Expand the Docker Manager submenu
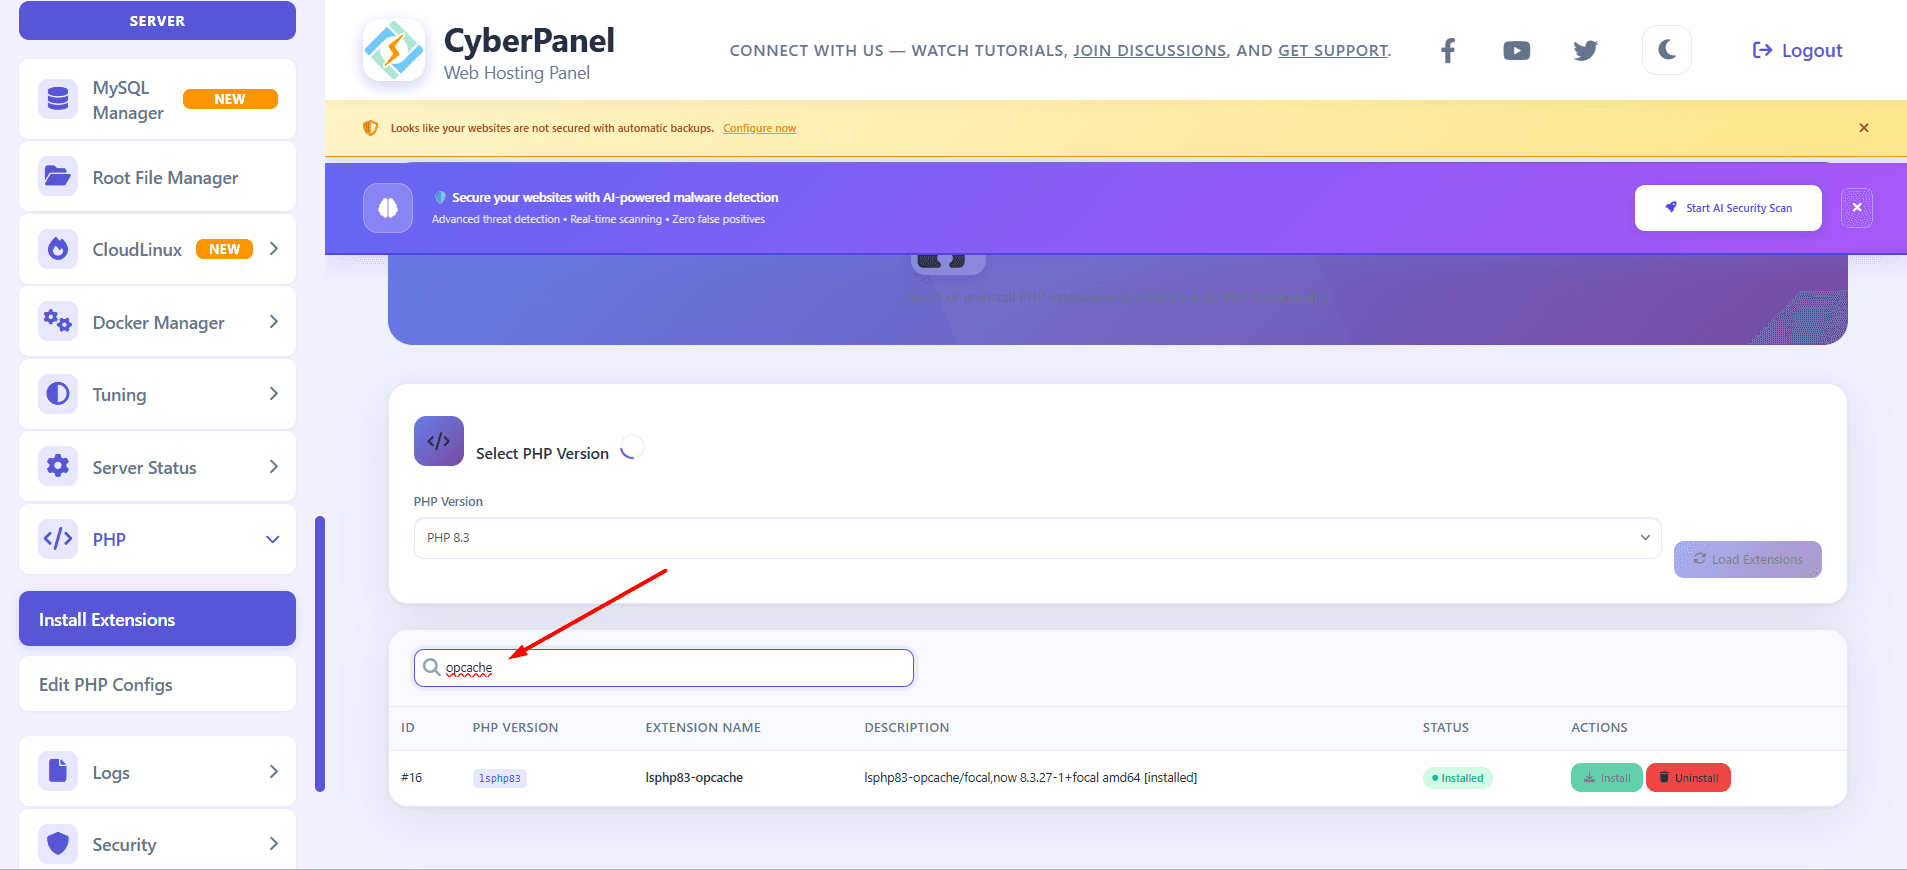The width and height of the screenshot is (1907, 870). [273, 322]
